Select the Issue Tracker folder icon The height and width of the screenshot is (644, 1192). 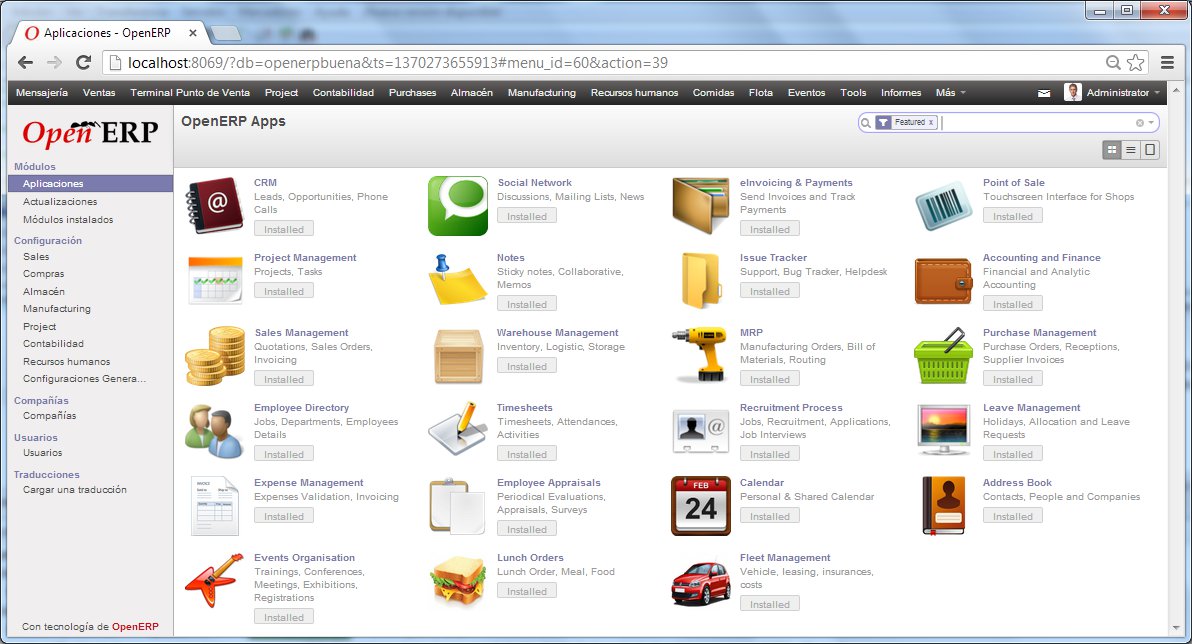click(701, 281)
